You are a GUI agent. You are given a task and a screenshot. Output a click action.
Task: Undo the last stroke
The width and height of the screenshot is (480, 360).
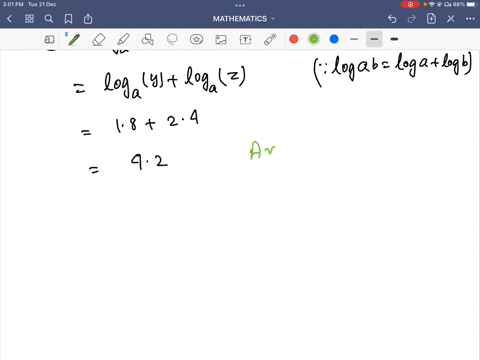point(392,19)
